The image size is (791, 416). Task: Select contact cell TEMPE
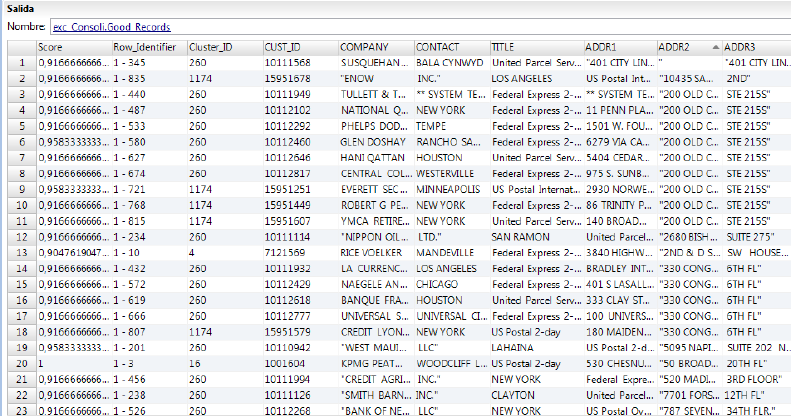[x=452, y=126]
